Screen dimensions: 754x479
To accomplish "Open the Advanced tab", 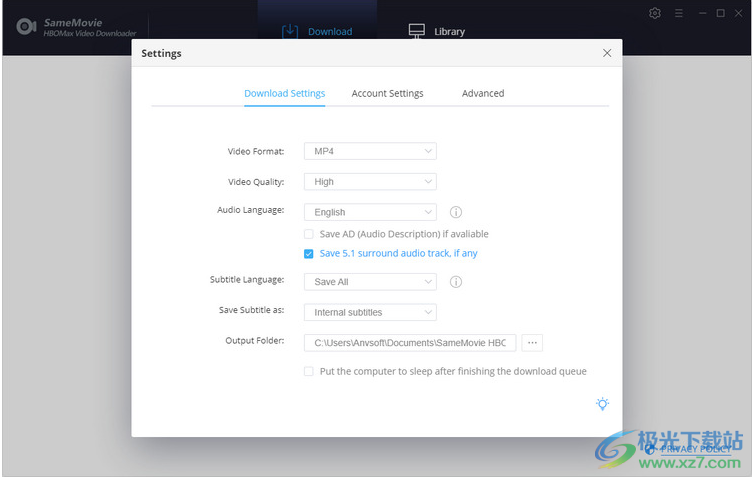I will click(x=483, y=93).
